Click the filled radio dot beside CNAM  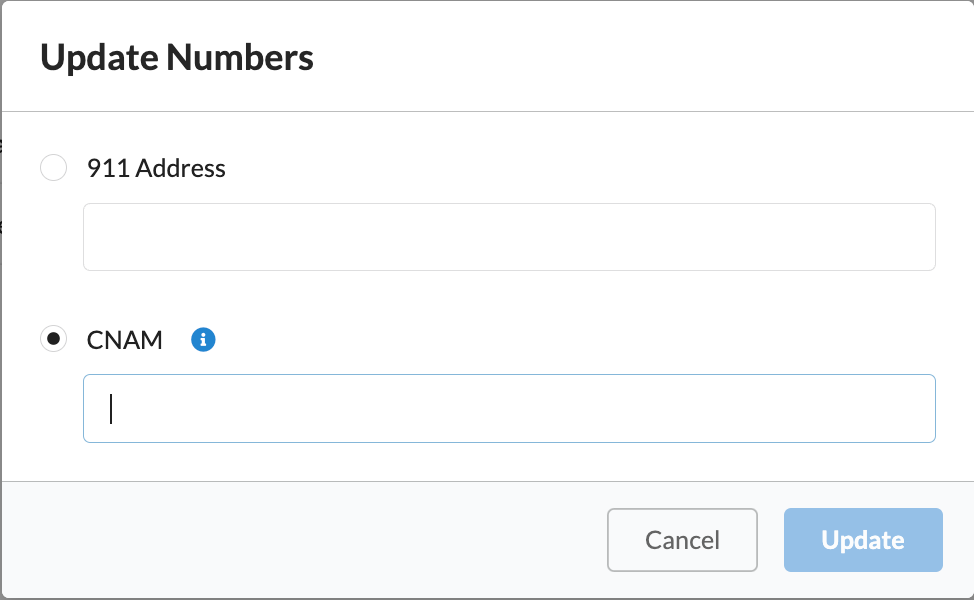point(53,339)
